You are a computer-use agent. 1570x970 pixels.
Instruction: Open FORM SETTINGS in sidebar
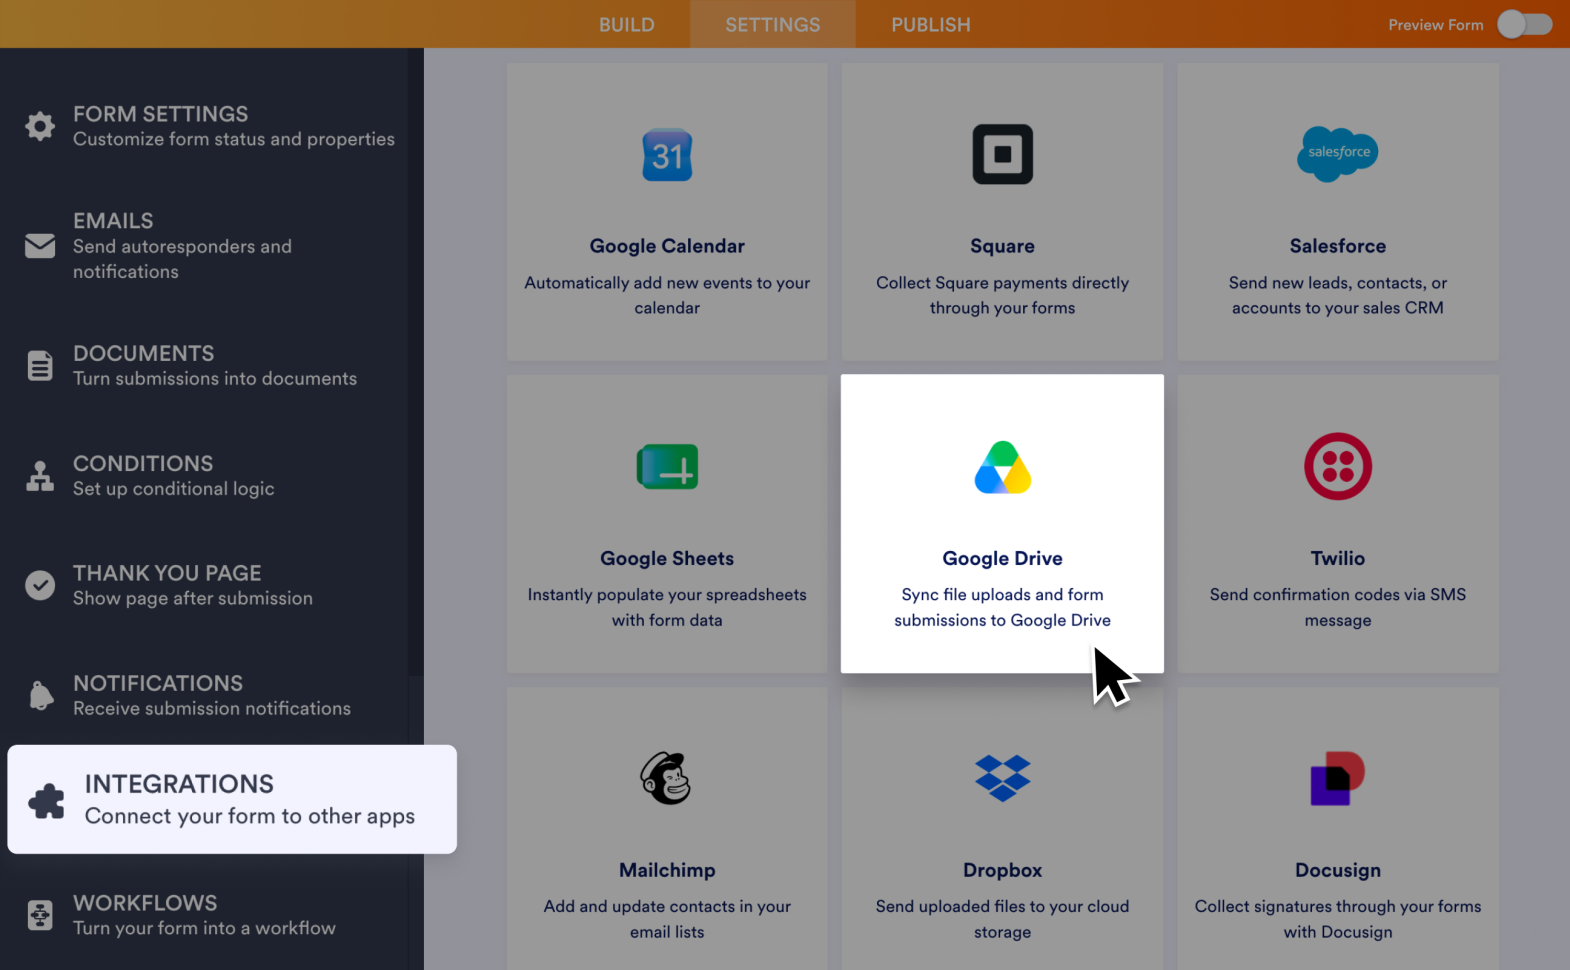pyautogui.click(x=211, y=126)
